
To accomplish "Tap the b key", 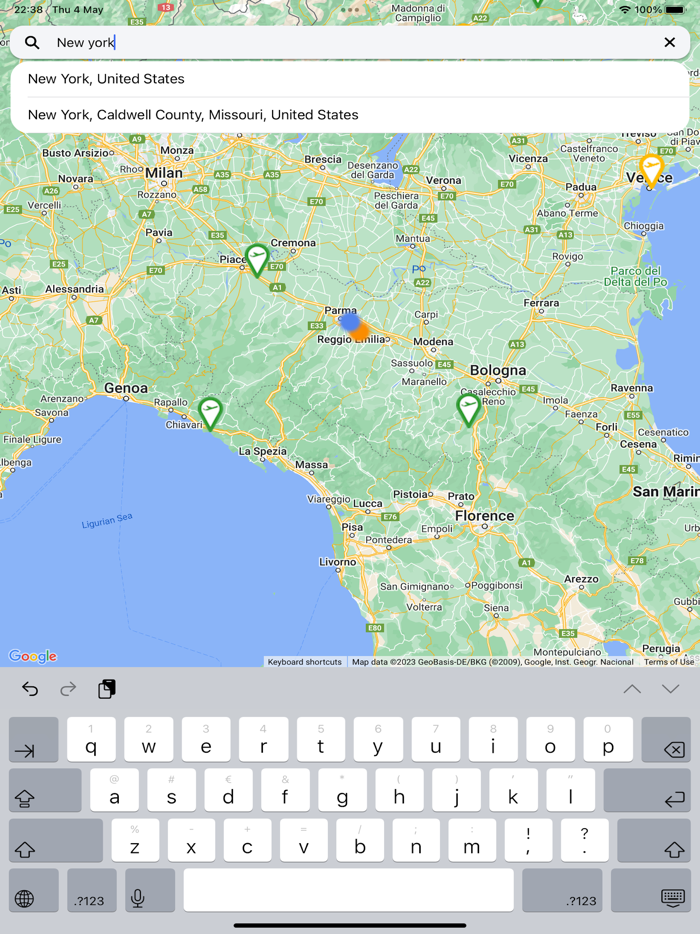I will coord(360,840).
